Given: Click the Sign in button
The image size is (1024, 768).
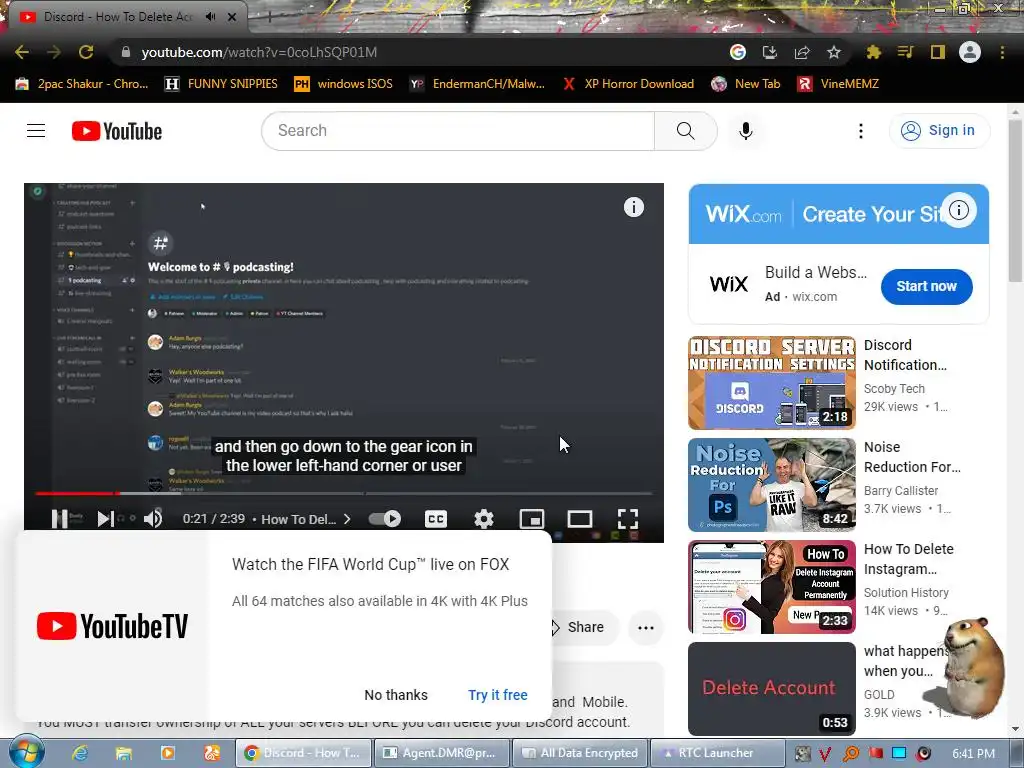Looking at the screenshot, I should [x=938, y=131].
